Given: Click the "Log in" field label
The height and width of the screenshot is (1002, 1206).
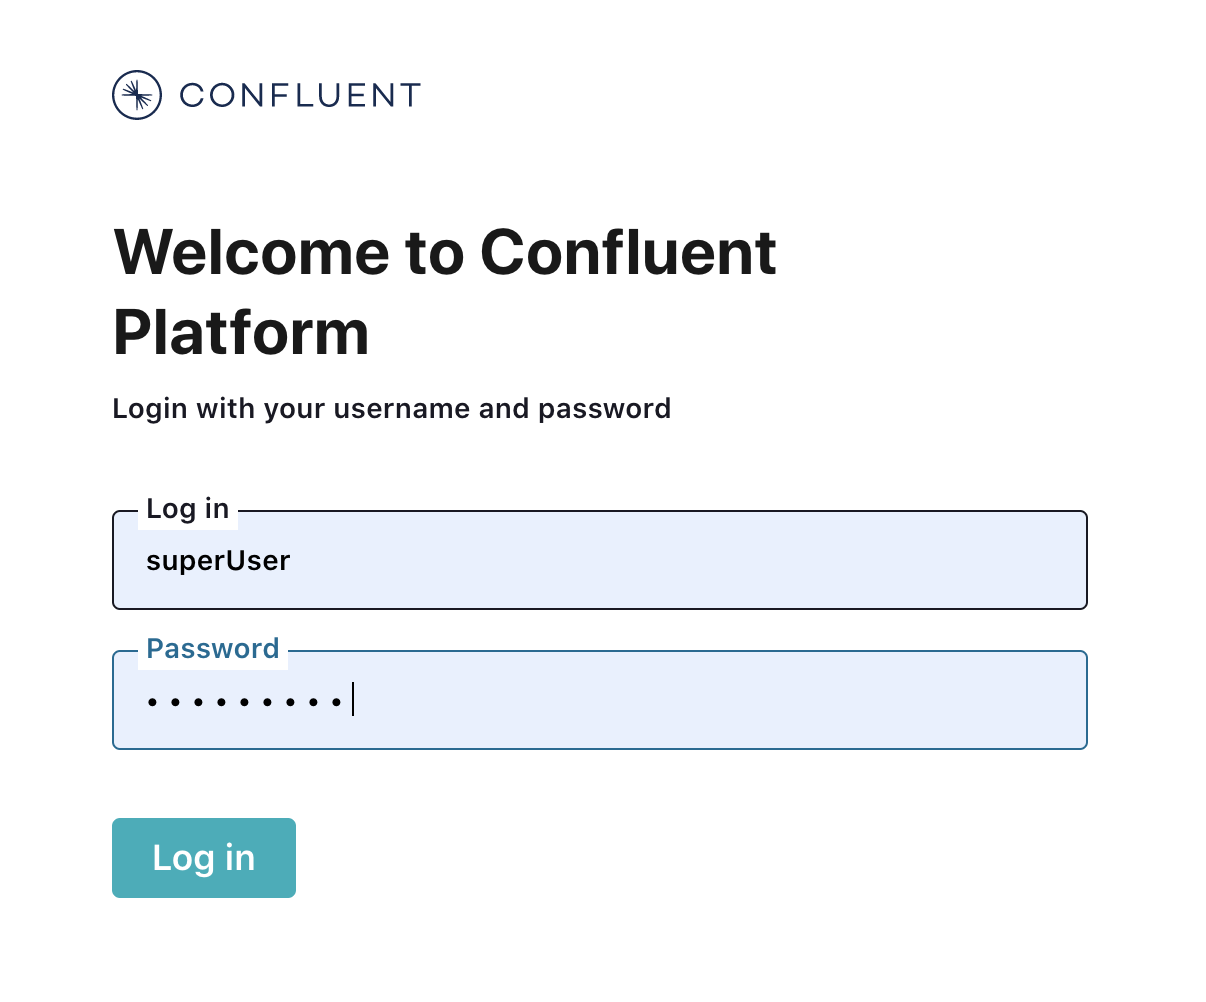Looking at the screenshot, I should pyautogui.click(x=188, y=509).
